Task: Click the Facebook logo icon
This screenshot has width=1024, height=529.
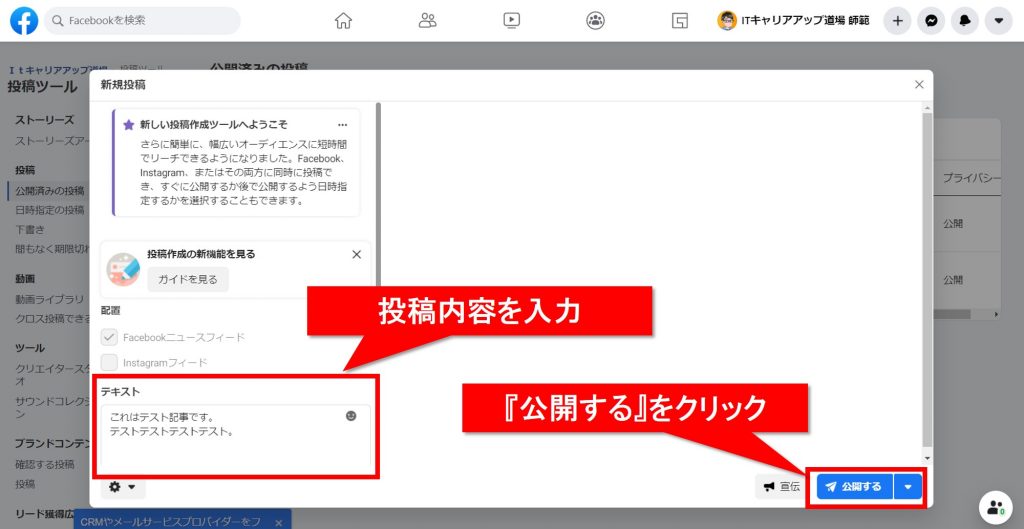Action: [24, 21]
